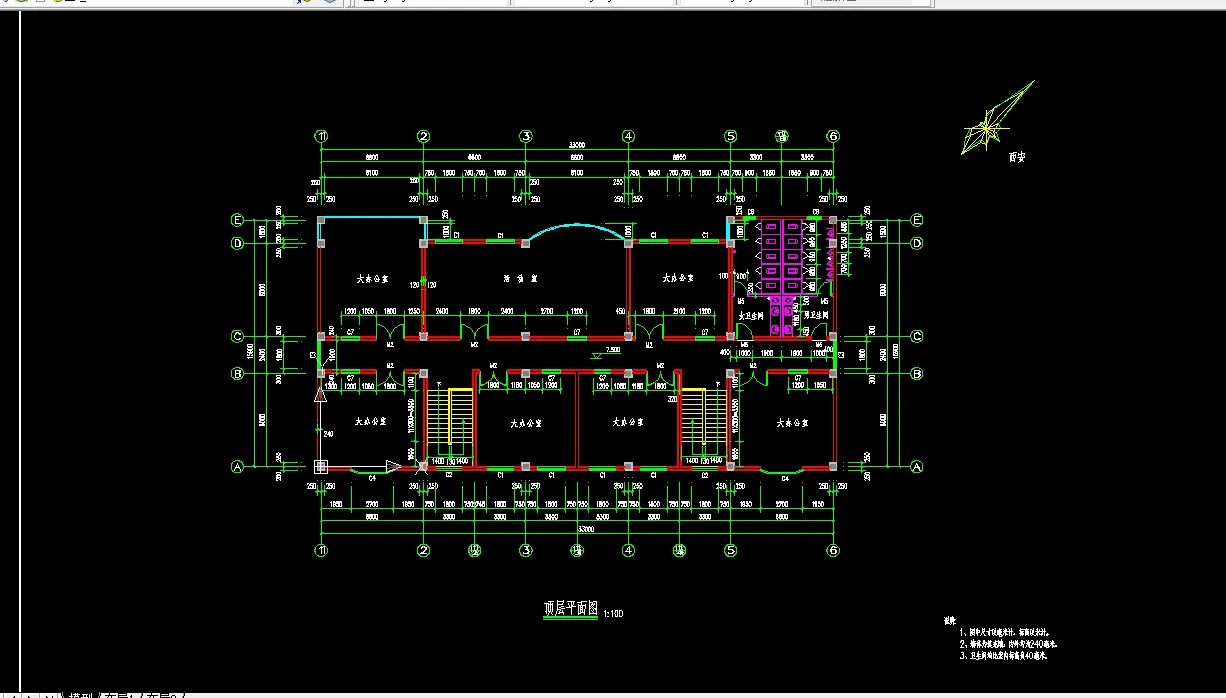Click the room label below the arc window
Screen dimensions: 1226x698
tap(521, 279)
